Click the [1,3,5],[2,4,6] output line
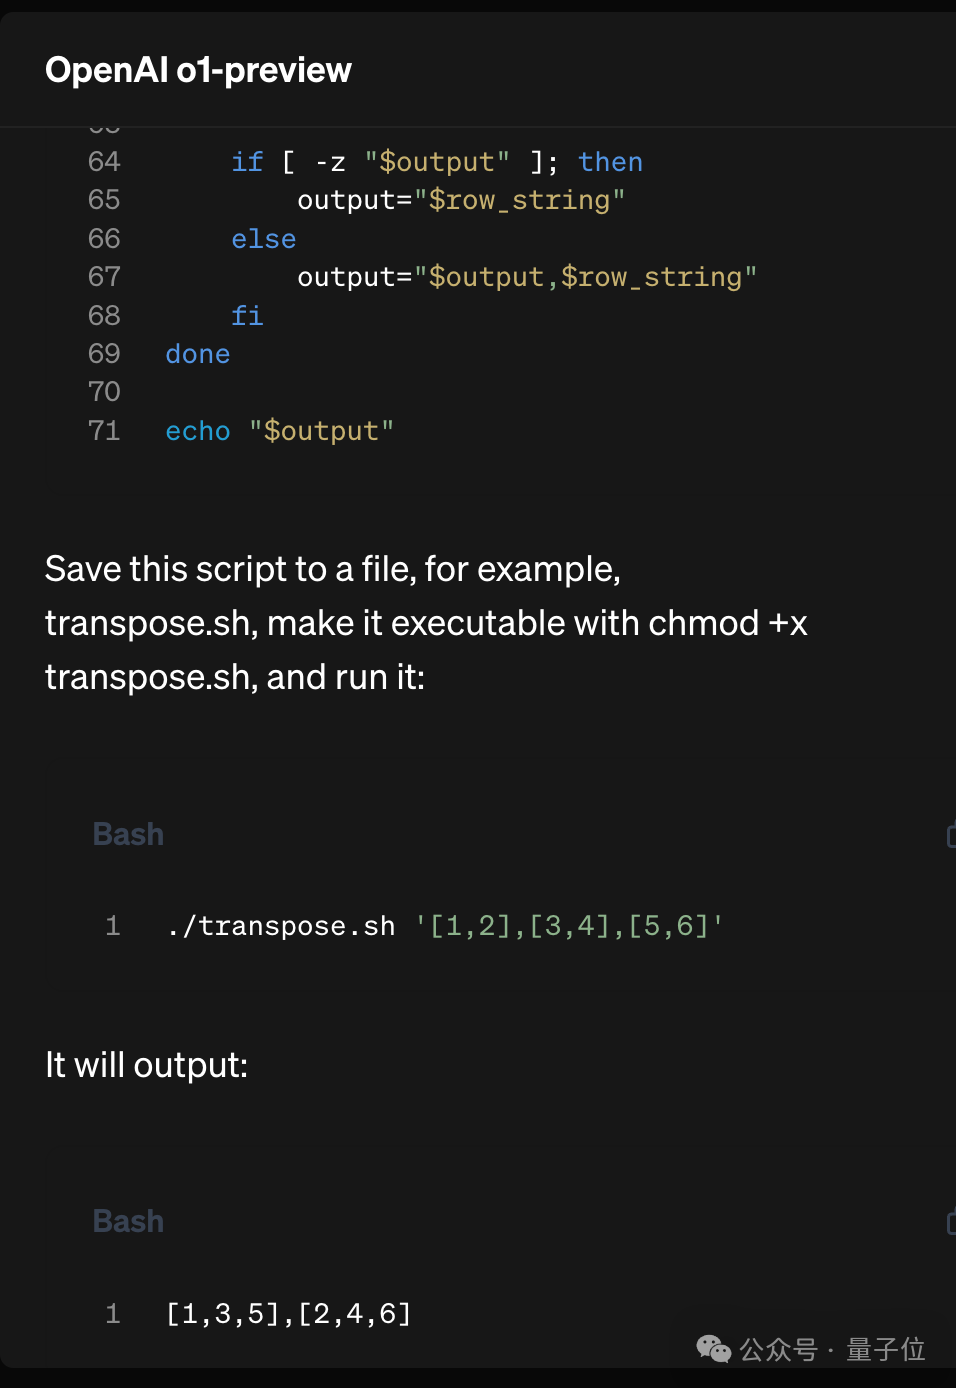 289,1313
